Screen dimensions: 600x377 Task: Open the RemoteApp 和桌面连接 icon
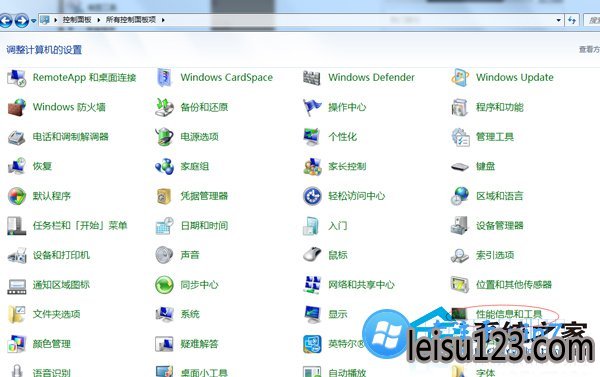[x=16, y=78]
